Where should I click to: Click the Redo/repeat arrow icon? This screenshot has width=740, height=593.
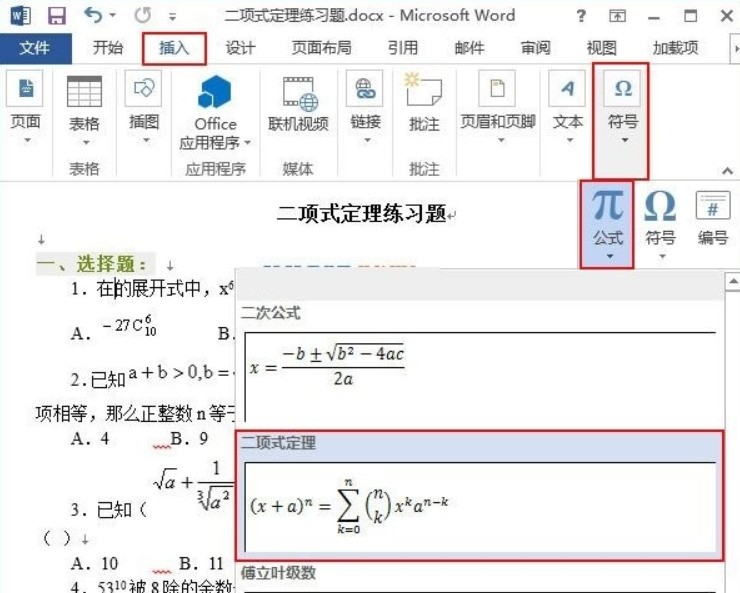[143, 16]
